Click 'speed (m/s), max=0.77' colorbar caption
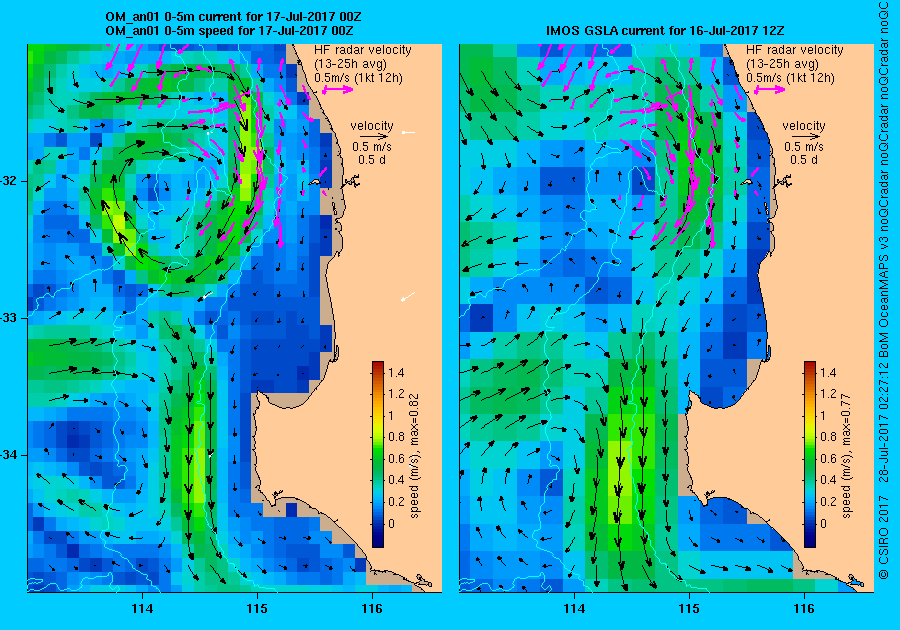Image resolution: width=900 pixels, height=630 pixels. 847,456
